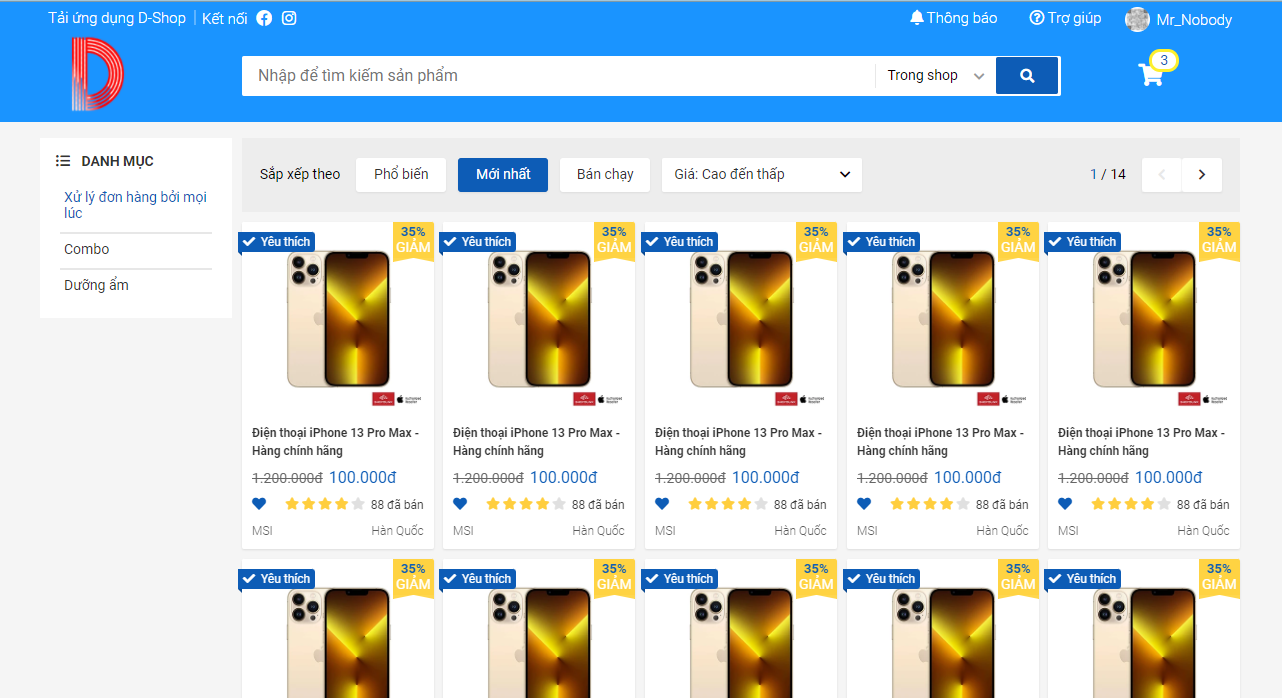Switch sorting to Bán chạy
1282x698 pixels.
[x=604, y=174]
